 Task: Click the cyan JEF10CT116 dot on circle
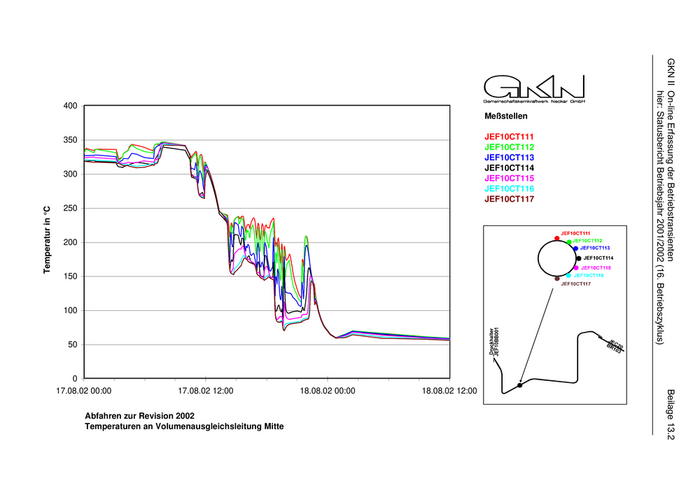pos(568,275)
